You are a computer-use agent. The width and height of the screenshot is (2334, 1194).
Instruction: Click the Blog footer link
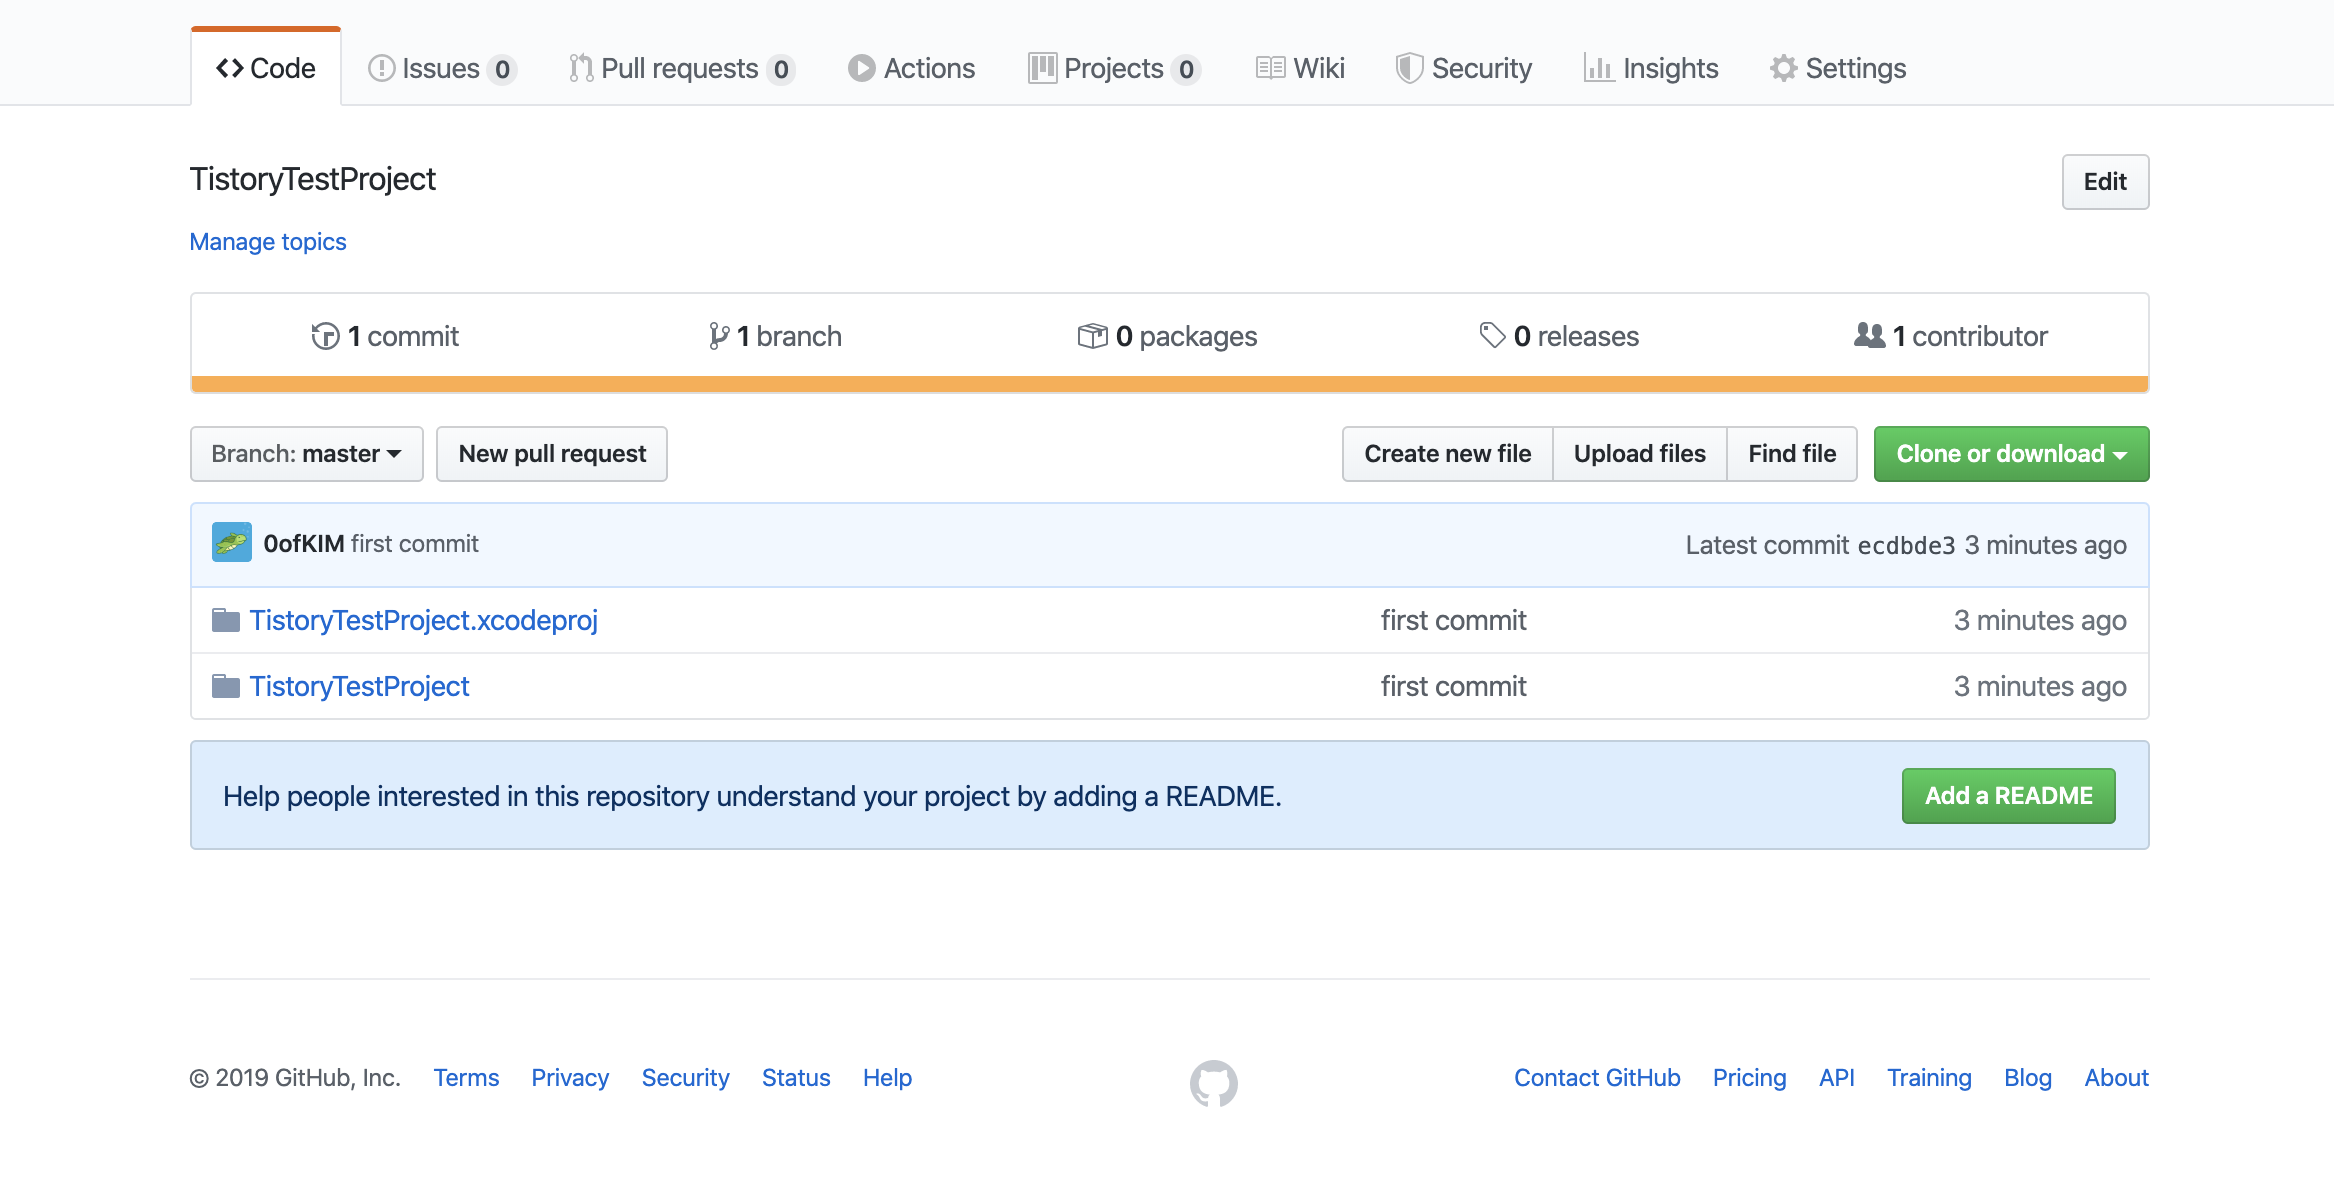[2028, 1078]
